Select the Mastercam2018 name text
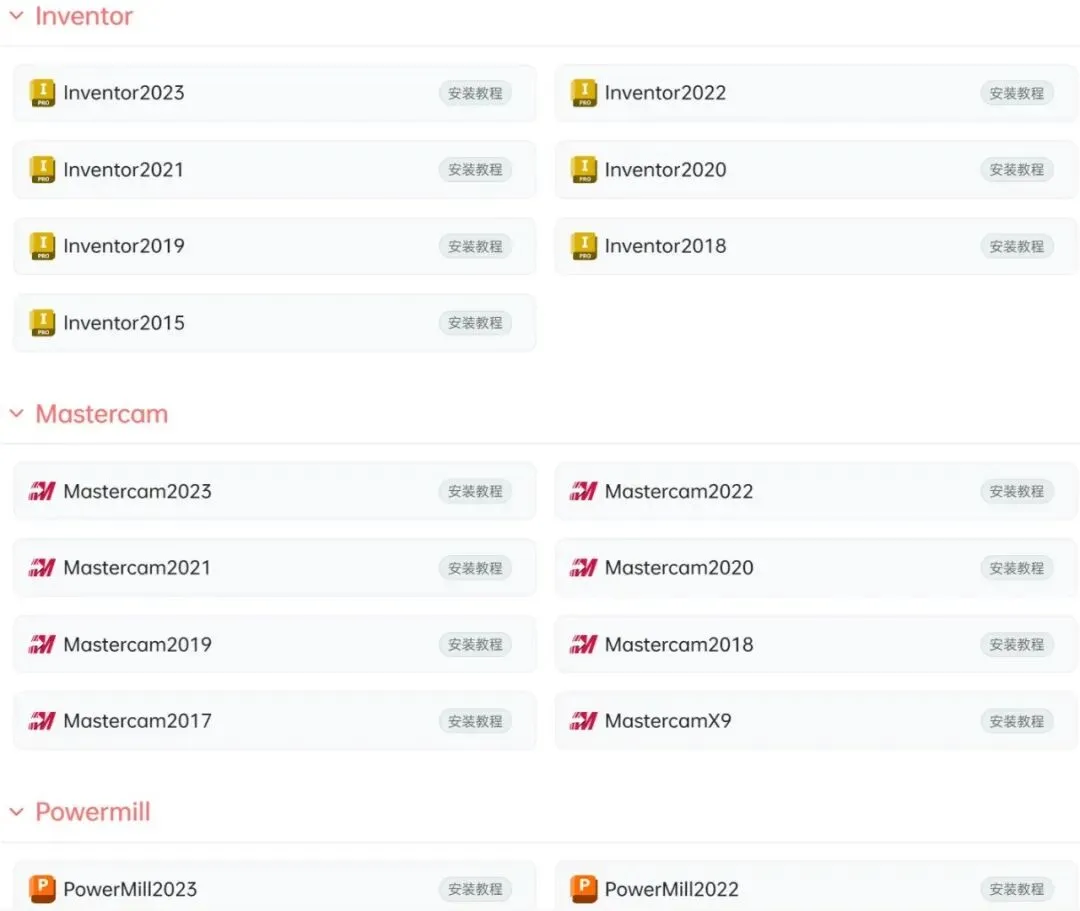1080x911 pixels. coord(679,645)
